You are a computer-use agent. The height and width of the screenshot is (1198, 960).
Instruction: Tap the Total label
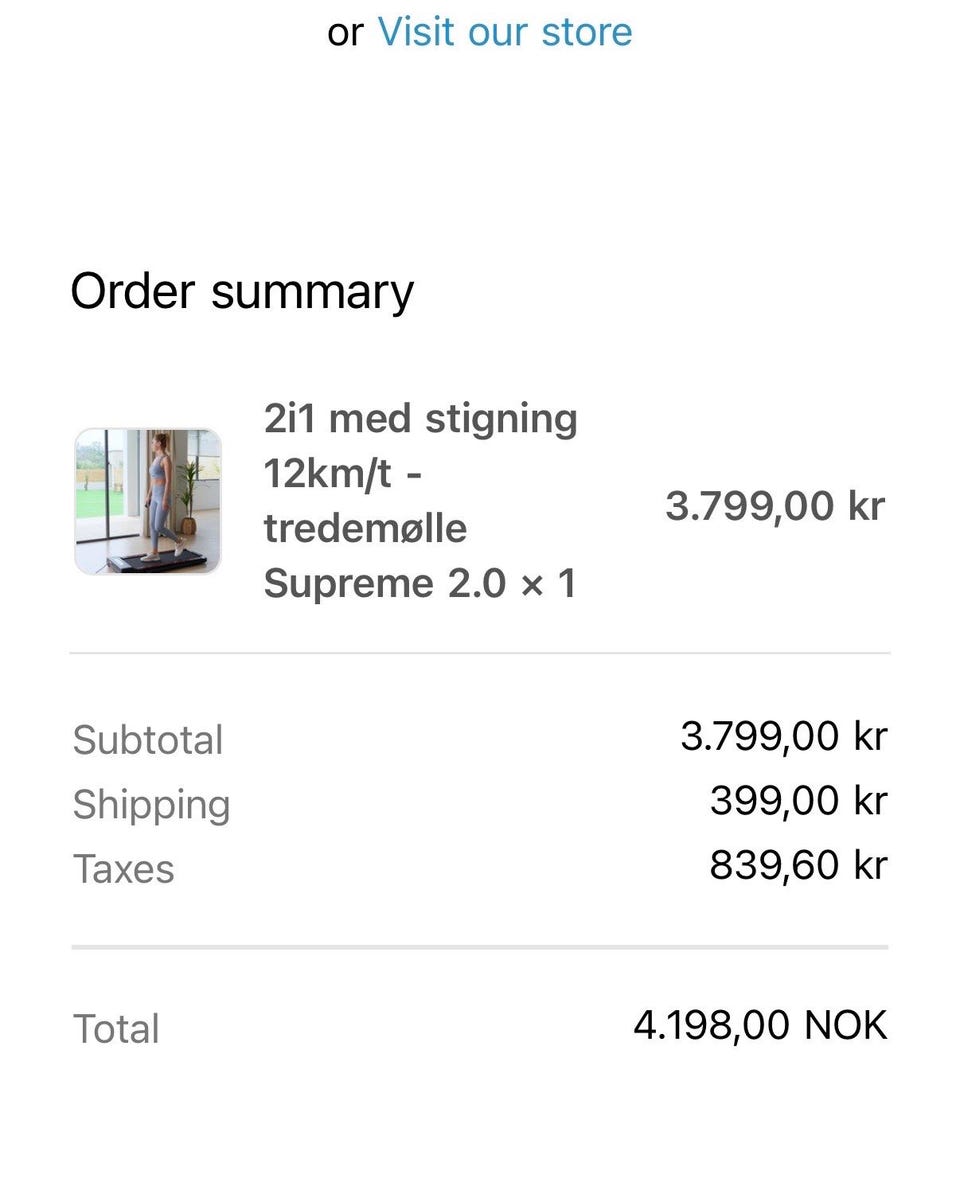(x=116, y=1028)
